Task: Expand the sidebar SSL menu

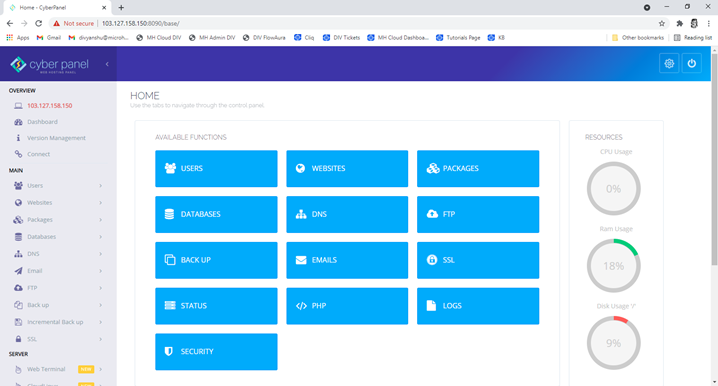Action: coord(58,339)
